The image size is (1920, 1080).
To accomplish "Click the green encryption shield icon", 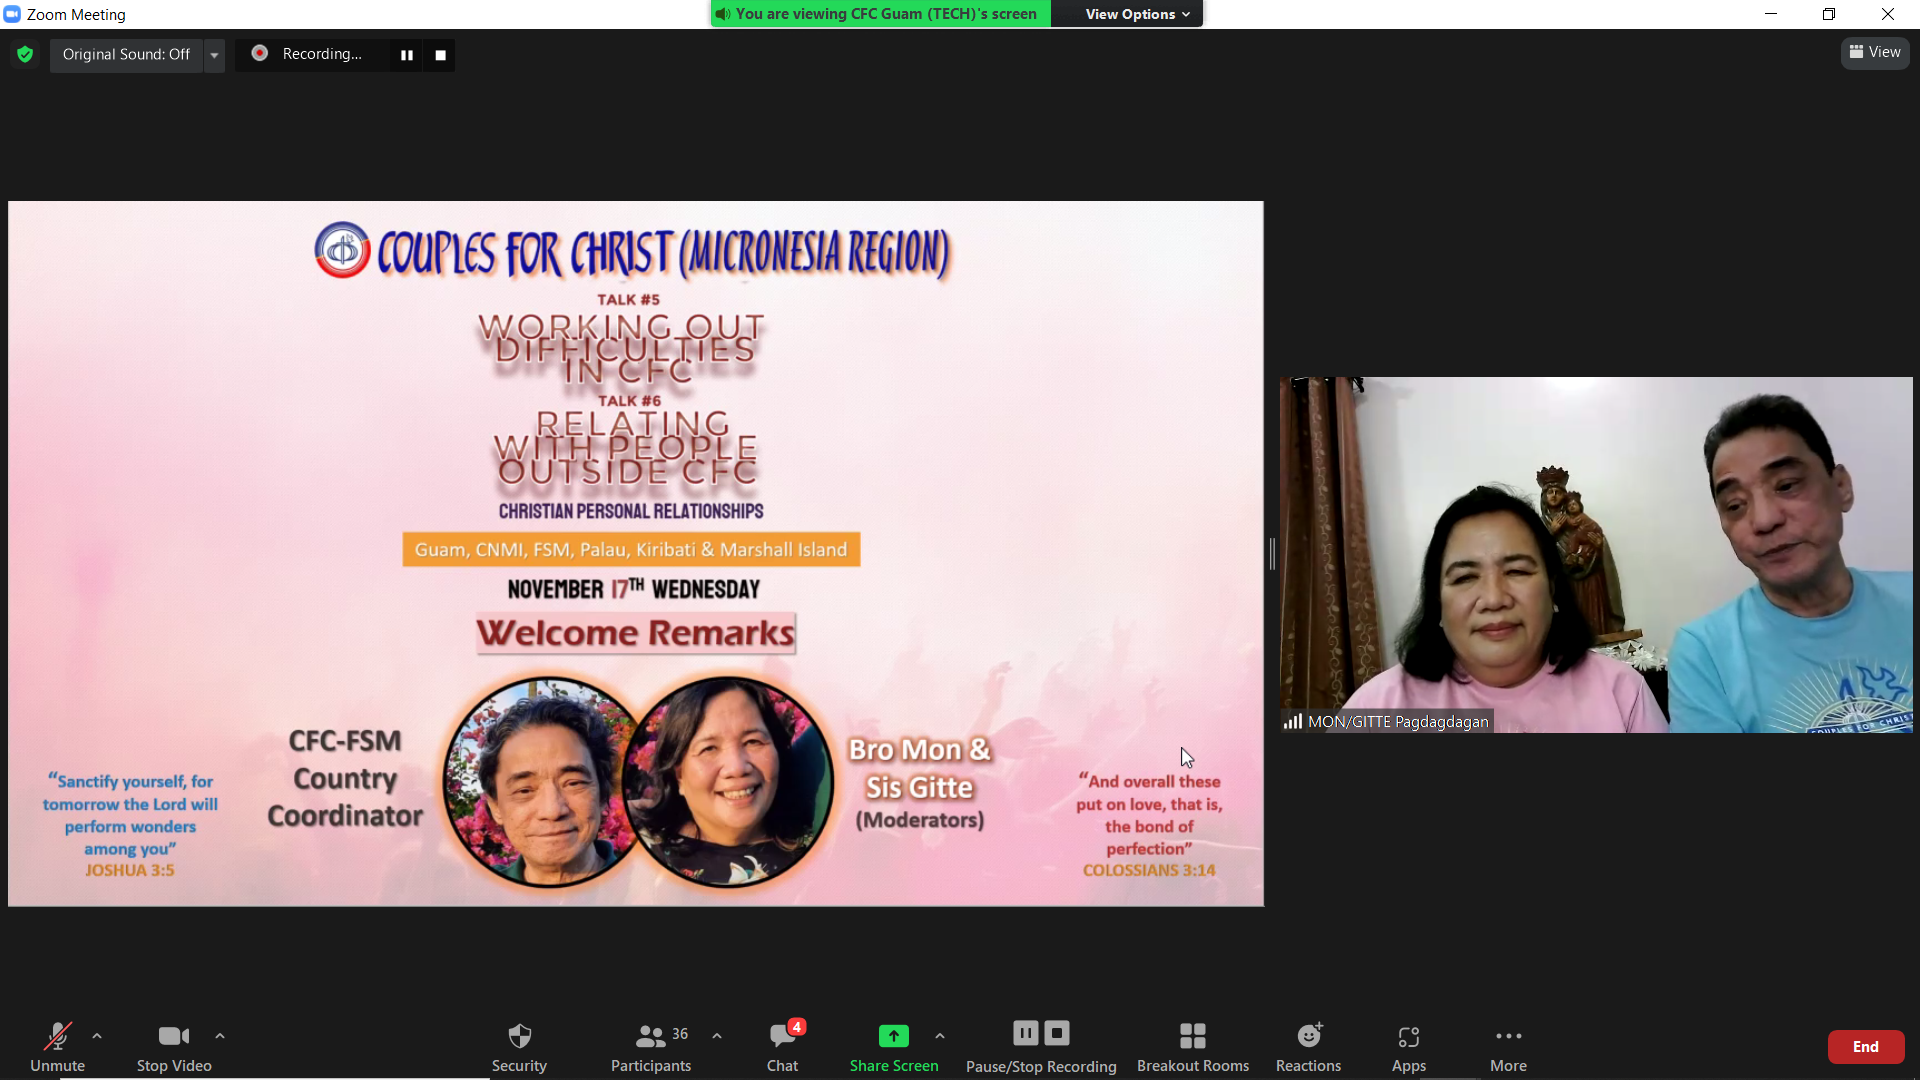I will point(25,54).
